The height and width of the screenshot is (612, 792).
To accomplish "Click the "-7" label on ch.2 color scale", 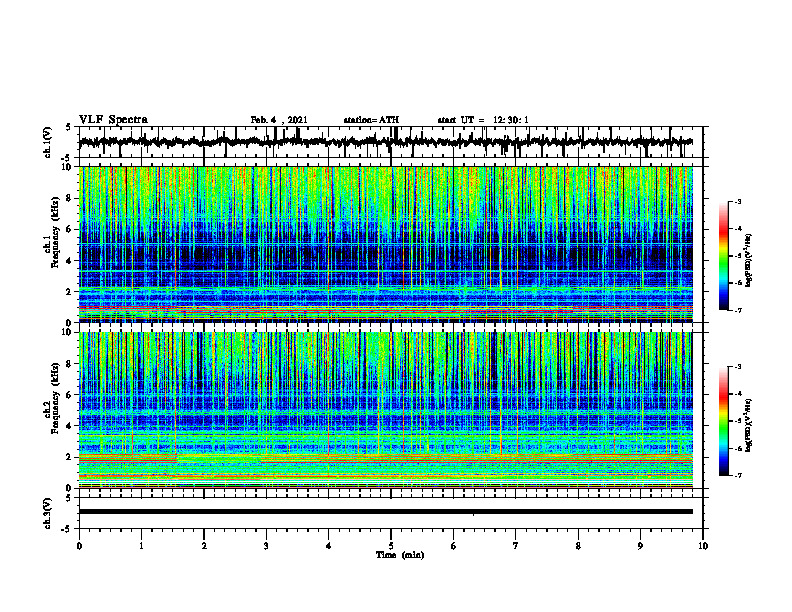I will [738, 475].
